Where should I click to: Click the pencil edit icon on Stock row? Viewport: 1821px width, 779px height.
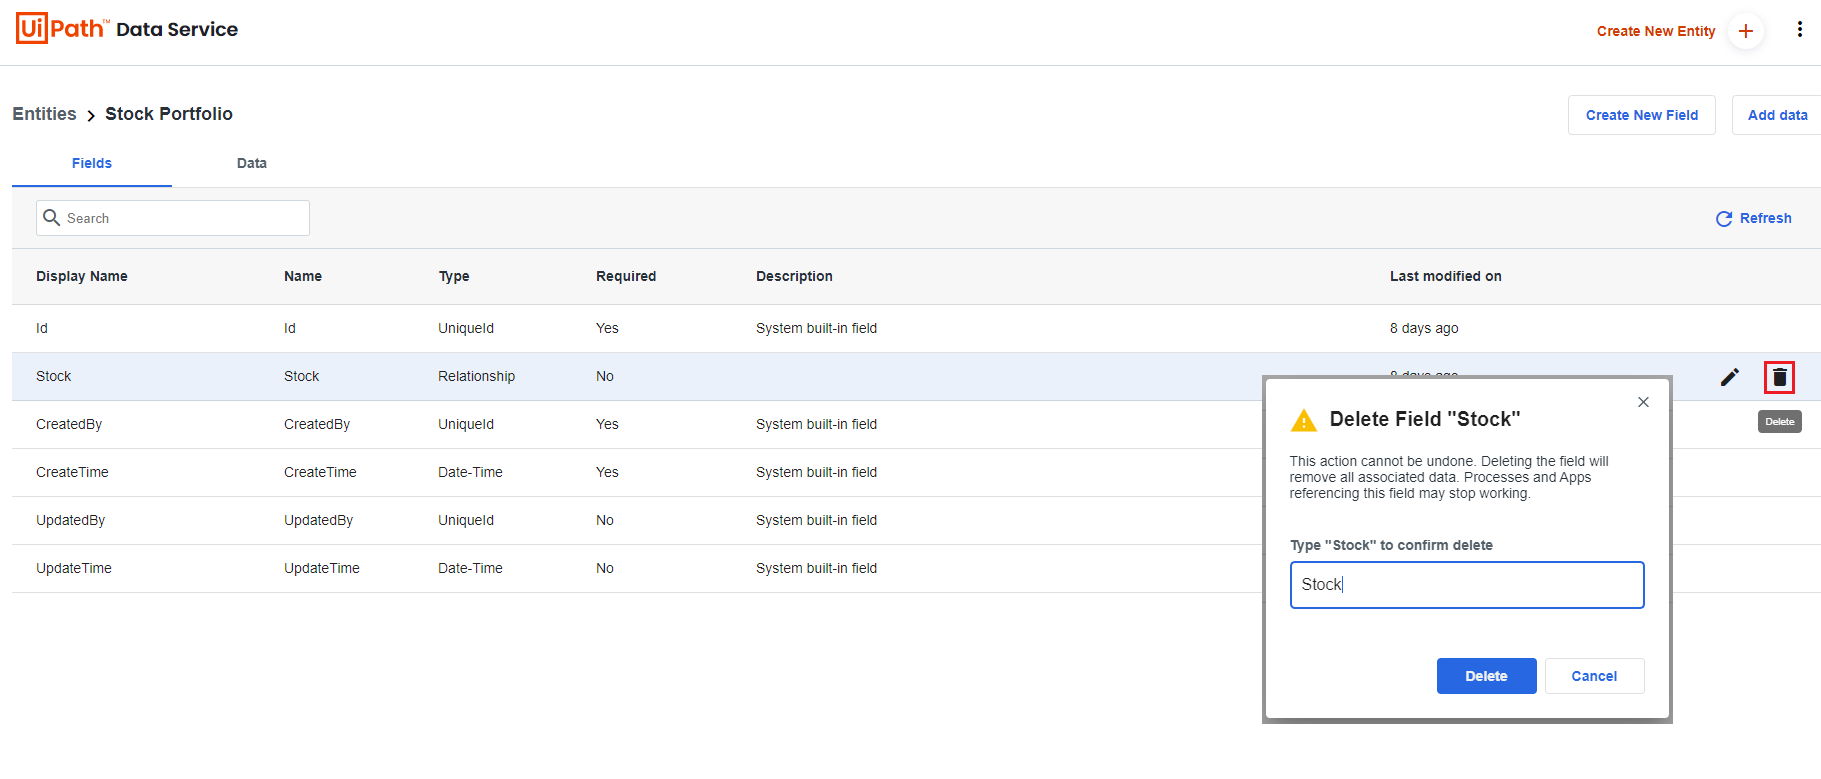pyautogui.click(x=1730, y=377)
